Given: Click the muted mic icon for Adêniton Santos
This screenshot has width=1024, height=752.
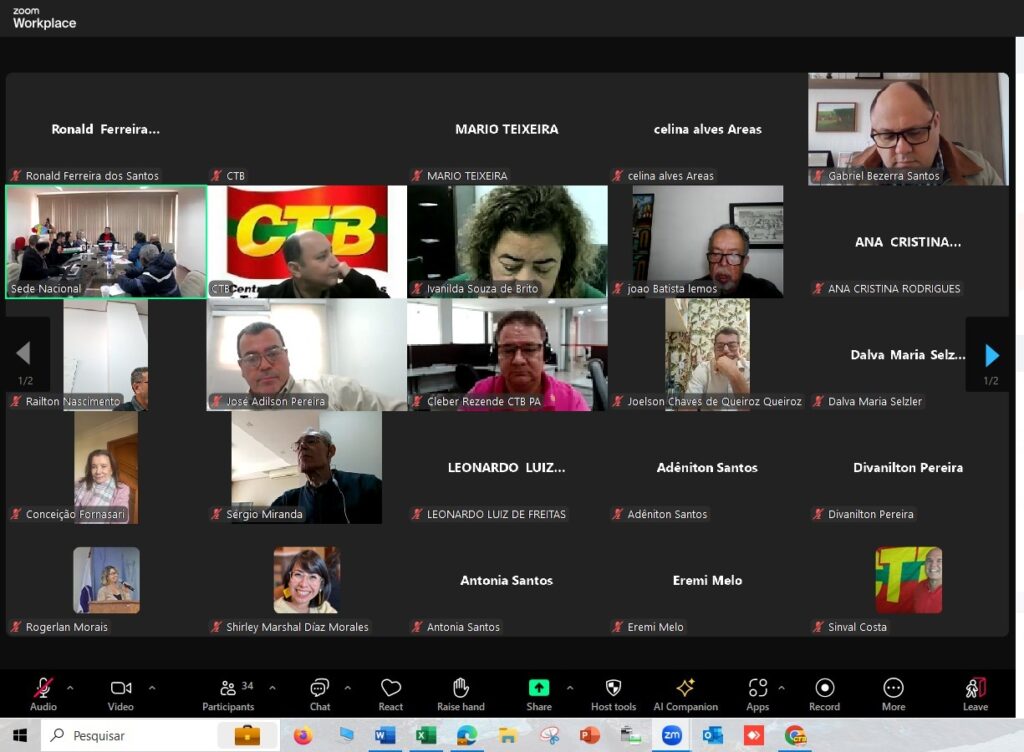Looking at the screenshot, I should tap(618, 514).
